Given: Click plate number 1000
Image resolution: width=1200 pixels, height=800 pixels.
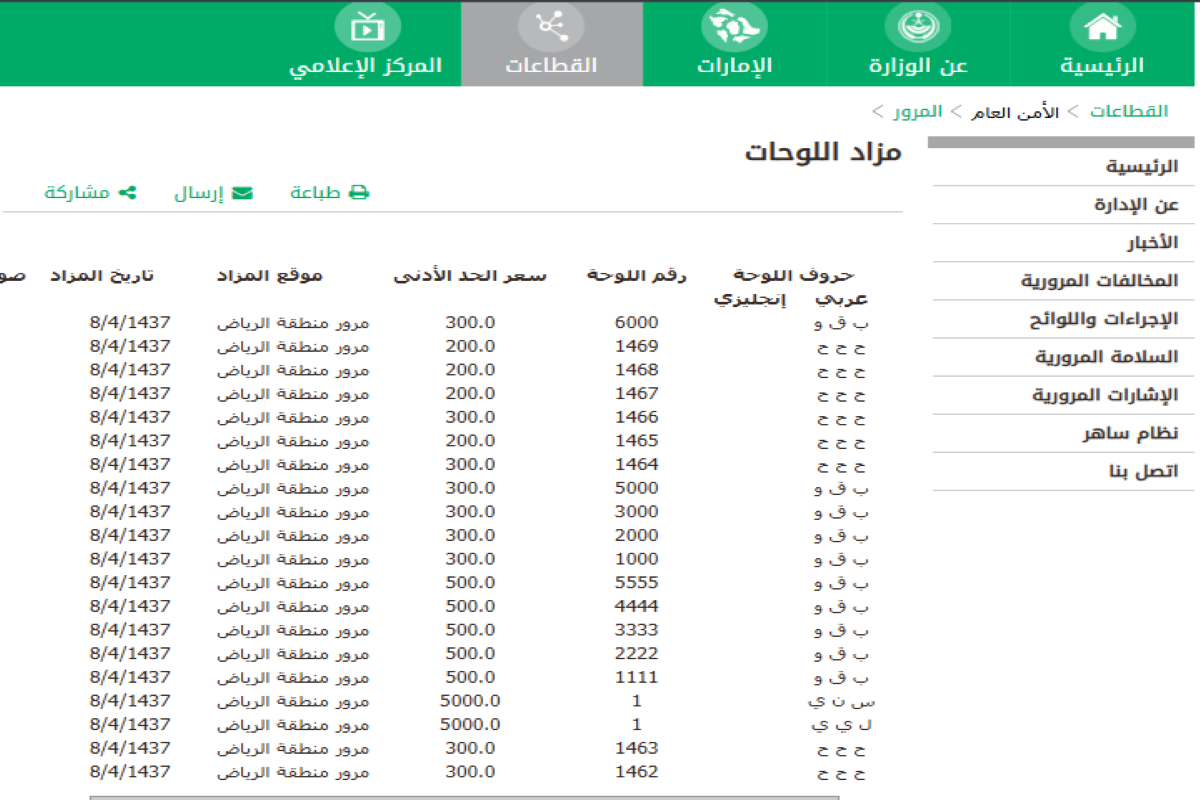Looking at the screenshot, I should [x=637, y=559].
